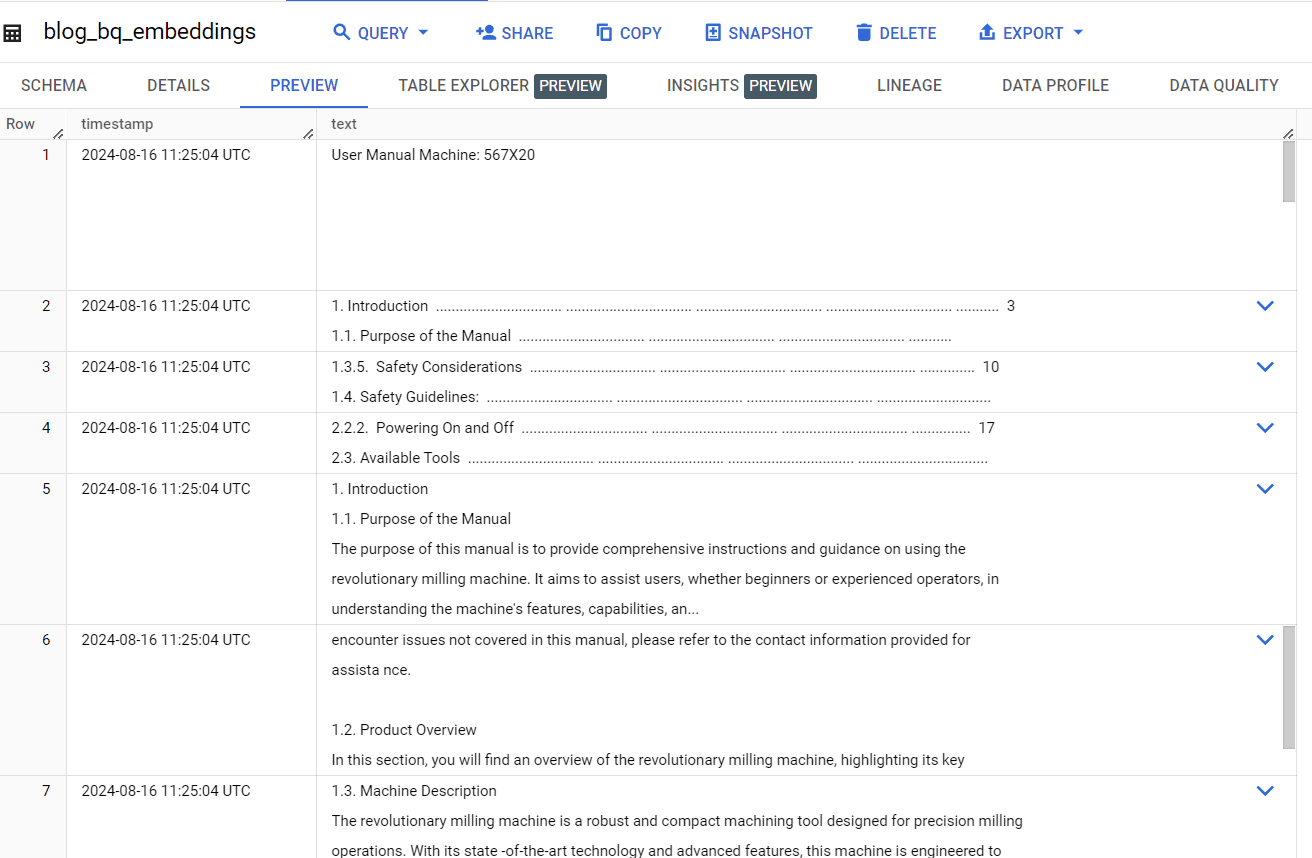Collapse row 6 with its chevron
Image resolution: width=1312 pixels, height=858 pixels.
pyautogui.click(x=1265, y=639)
